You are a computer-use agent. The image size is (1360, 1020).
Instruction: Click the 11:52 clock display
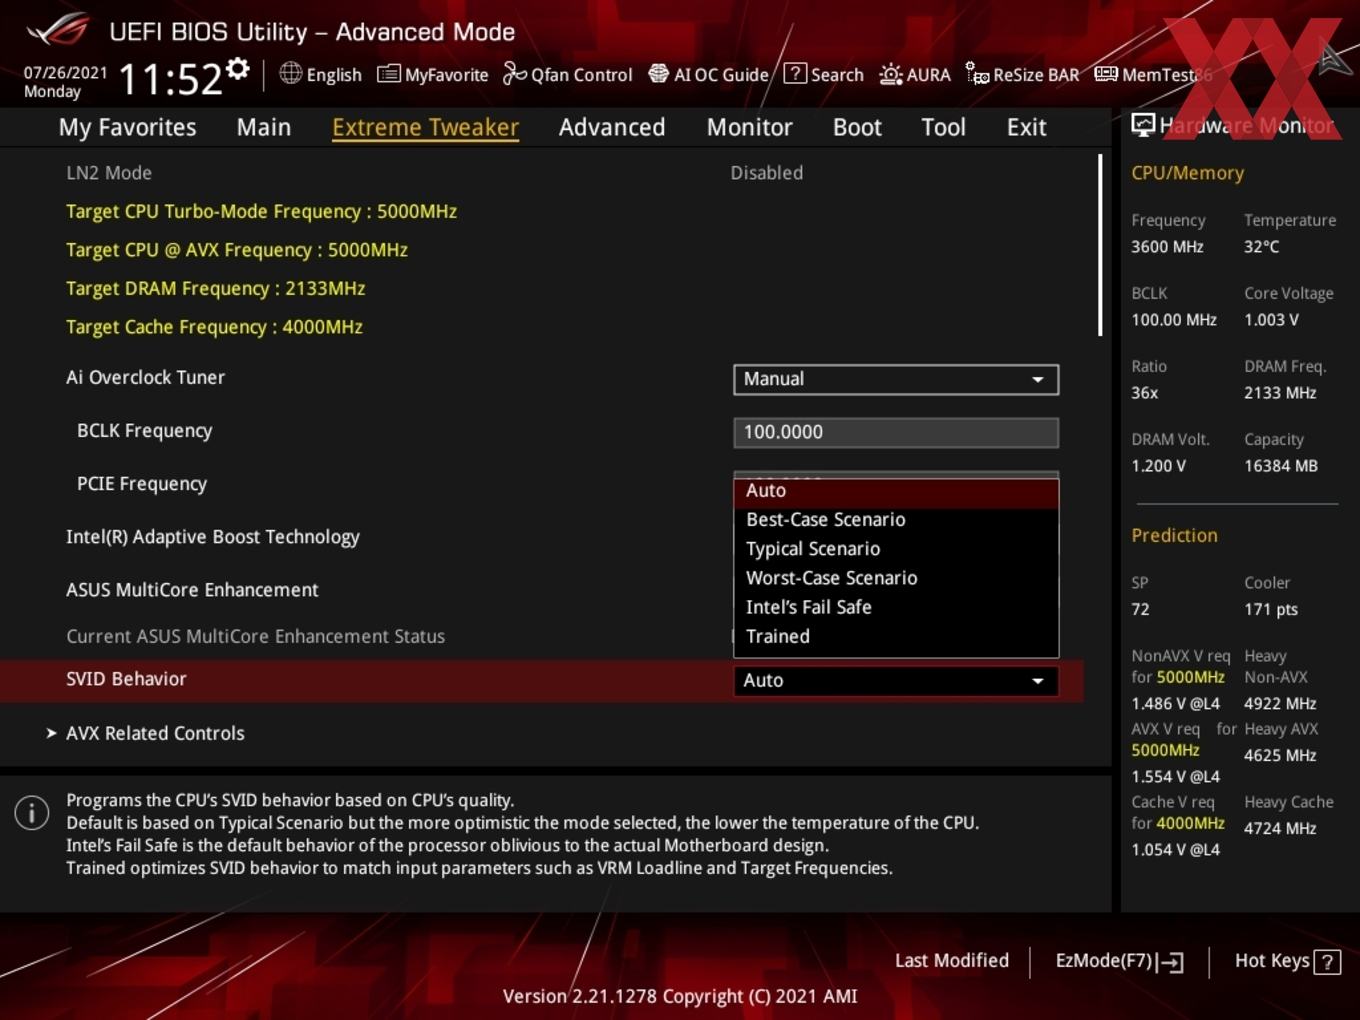(x=170, y=78)
